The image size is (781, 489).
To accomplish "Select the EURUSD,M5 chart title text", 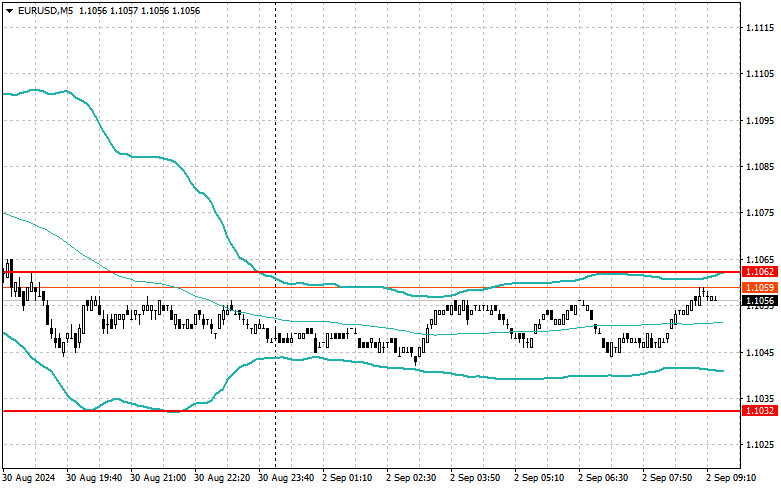I will [45, 10].
